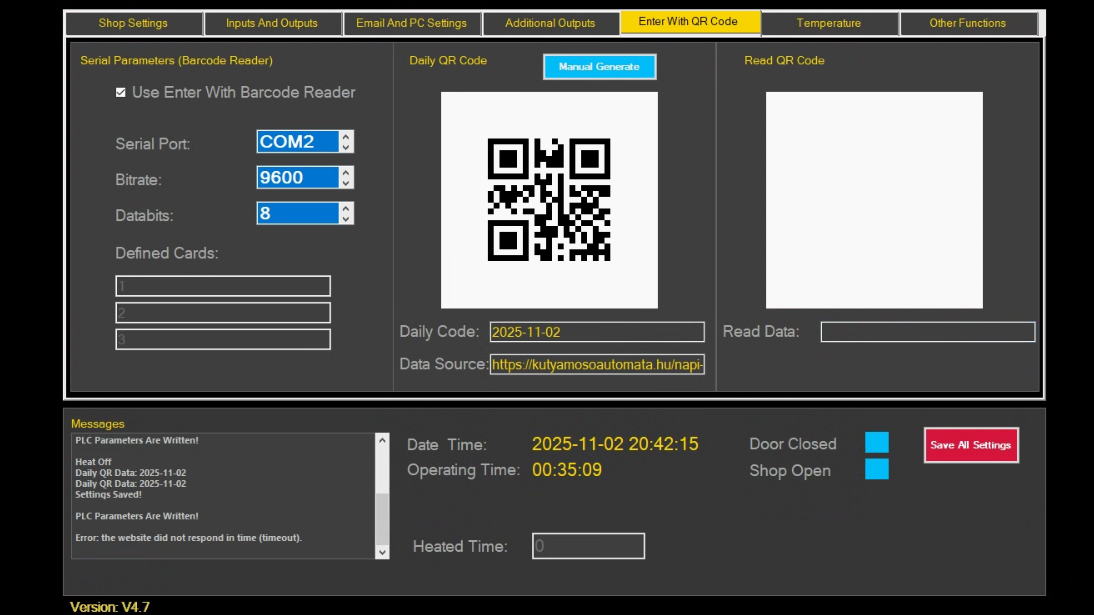Viewport: 1094px width, 615px height.
Task: Click the Read Data input field
Action: tap(928, 332)
